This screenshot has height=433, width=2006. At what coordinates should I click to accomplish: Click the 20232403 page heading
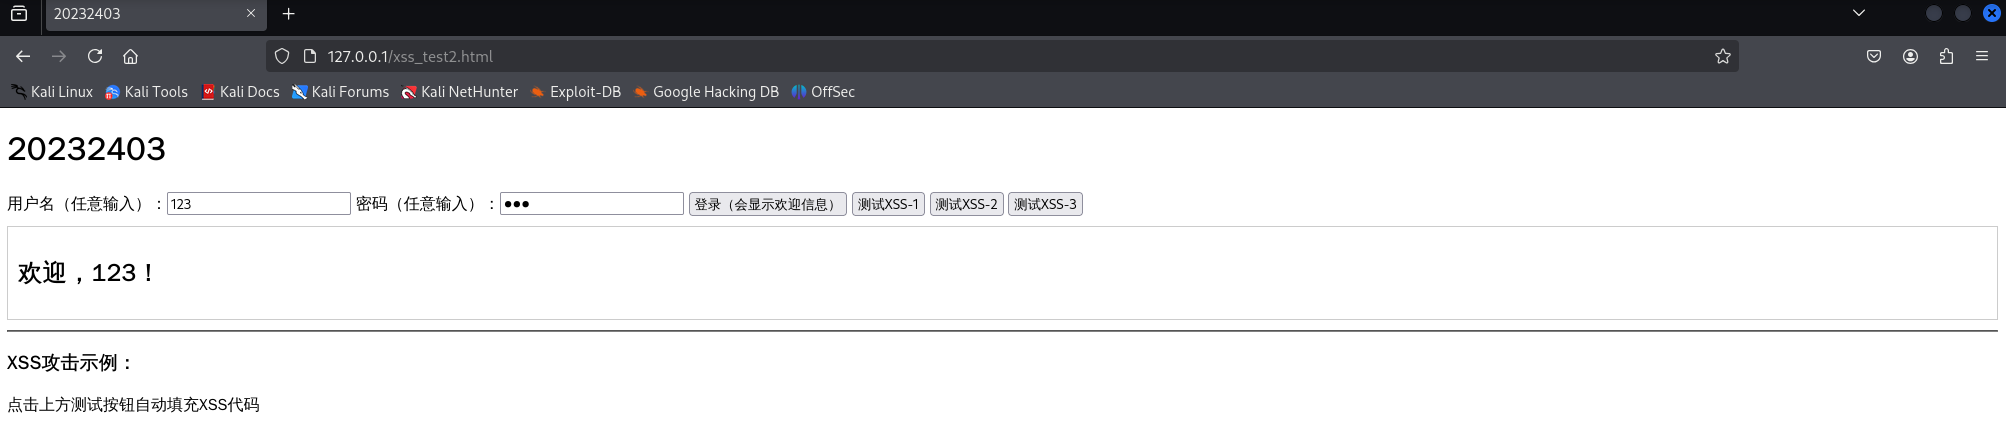click(86, 149)
